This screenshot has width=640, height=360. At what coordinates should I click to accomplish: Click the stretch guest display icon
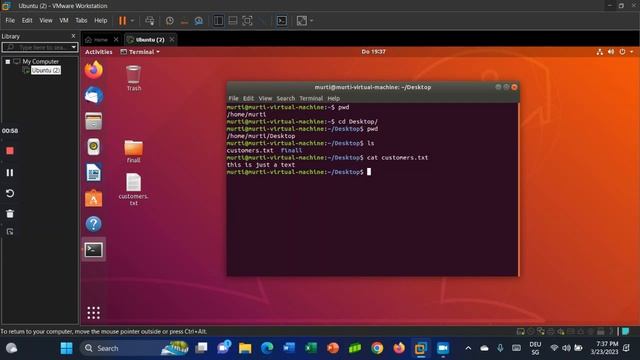pyautogui.click(x=302, y=20)
